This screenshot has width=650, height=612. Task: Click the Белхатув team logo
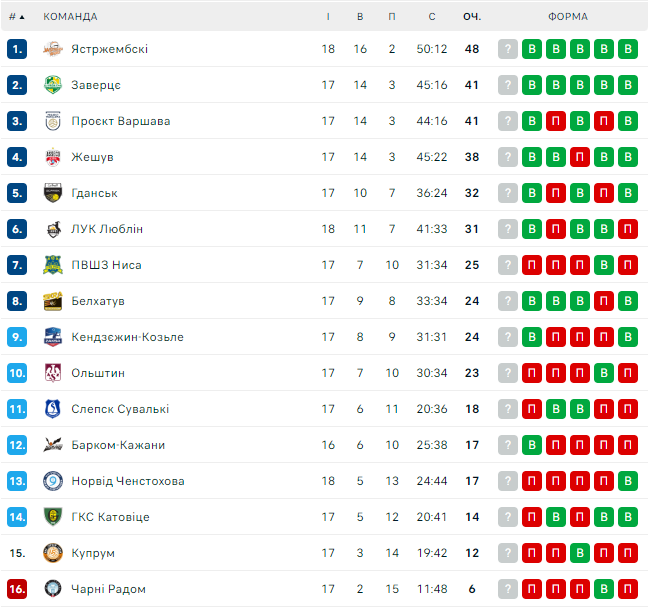(x=53, y=301)
